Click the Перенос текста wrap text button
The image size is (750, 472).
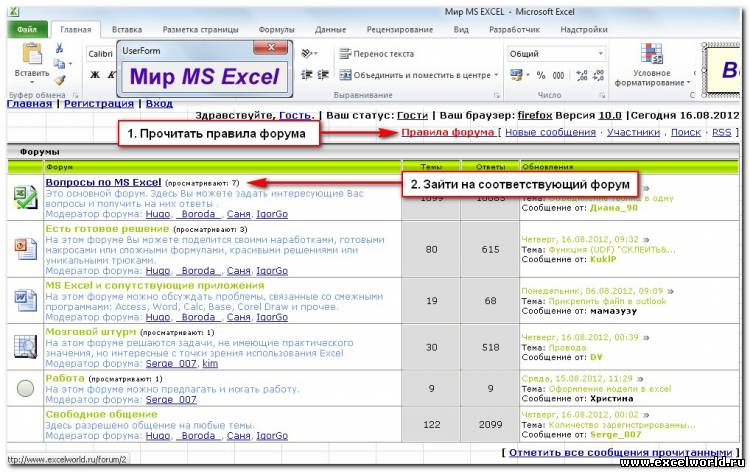(x=376, y=54)
